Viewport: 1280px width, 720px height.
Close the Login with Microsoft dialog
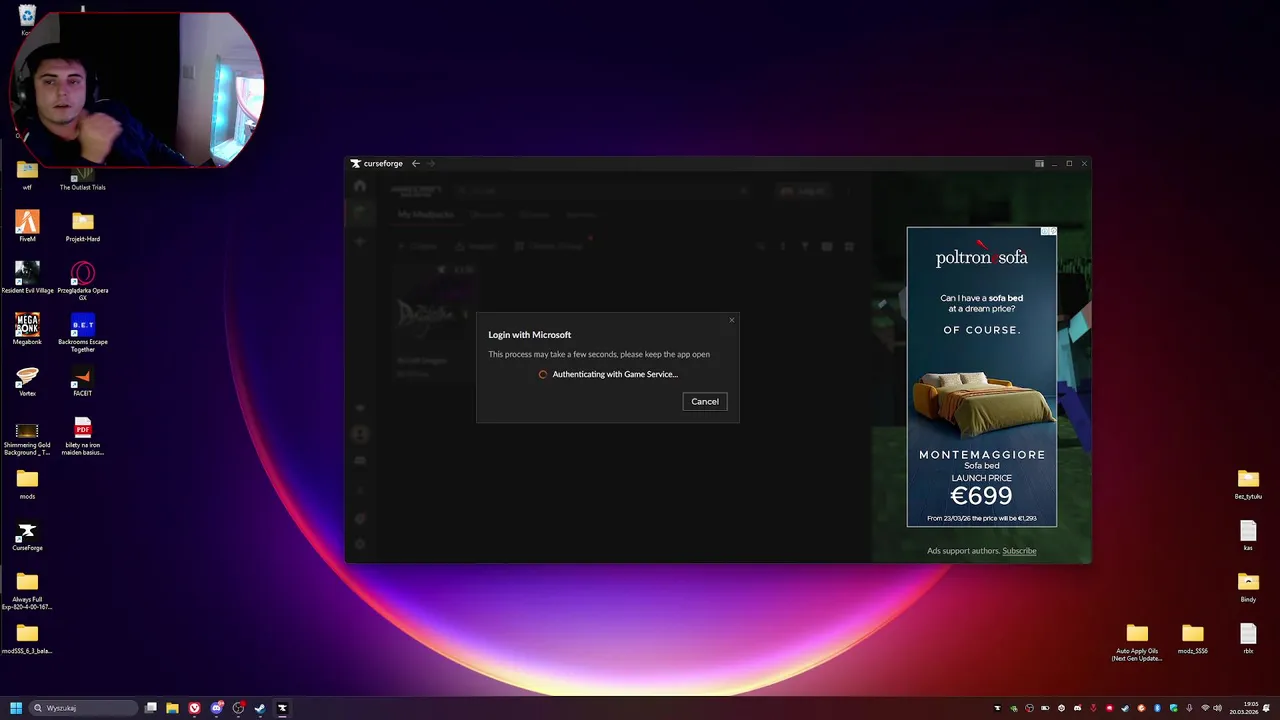[731, 320]
